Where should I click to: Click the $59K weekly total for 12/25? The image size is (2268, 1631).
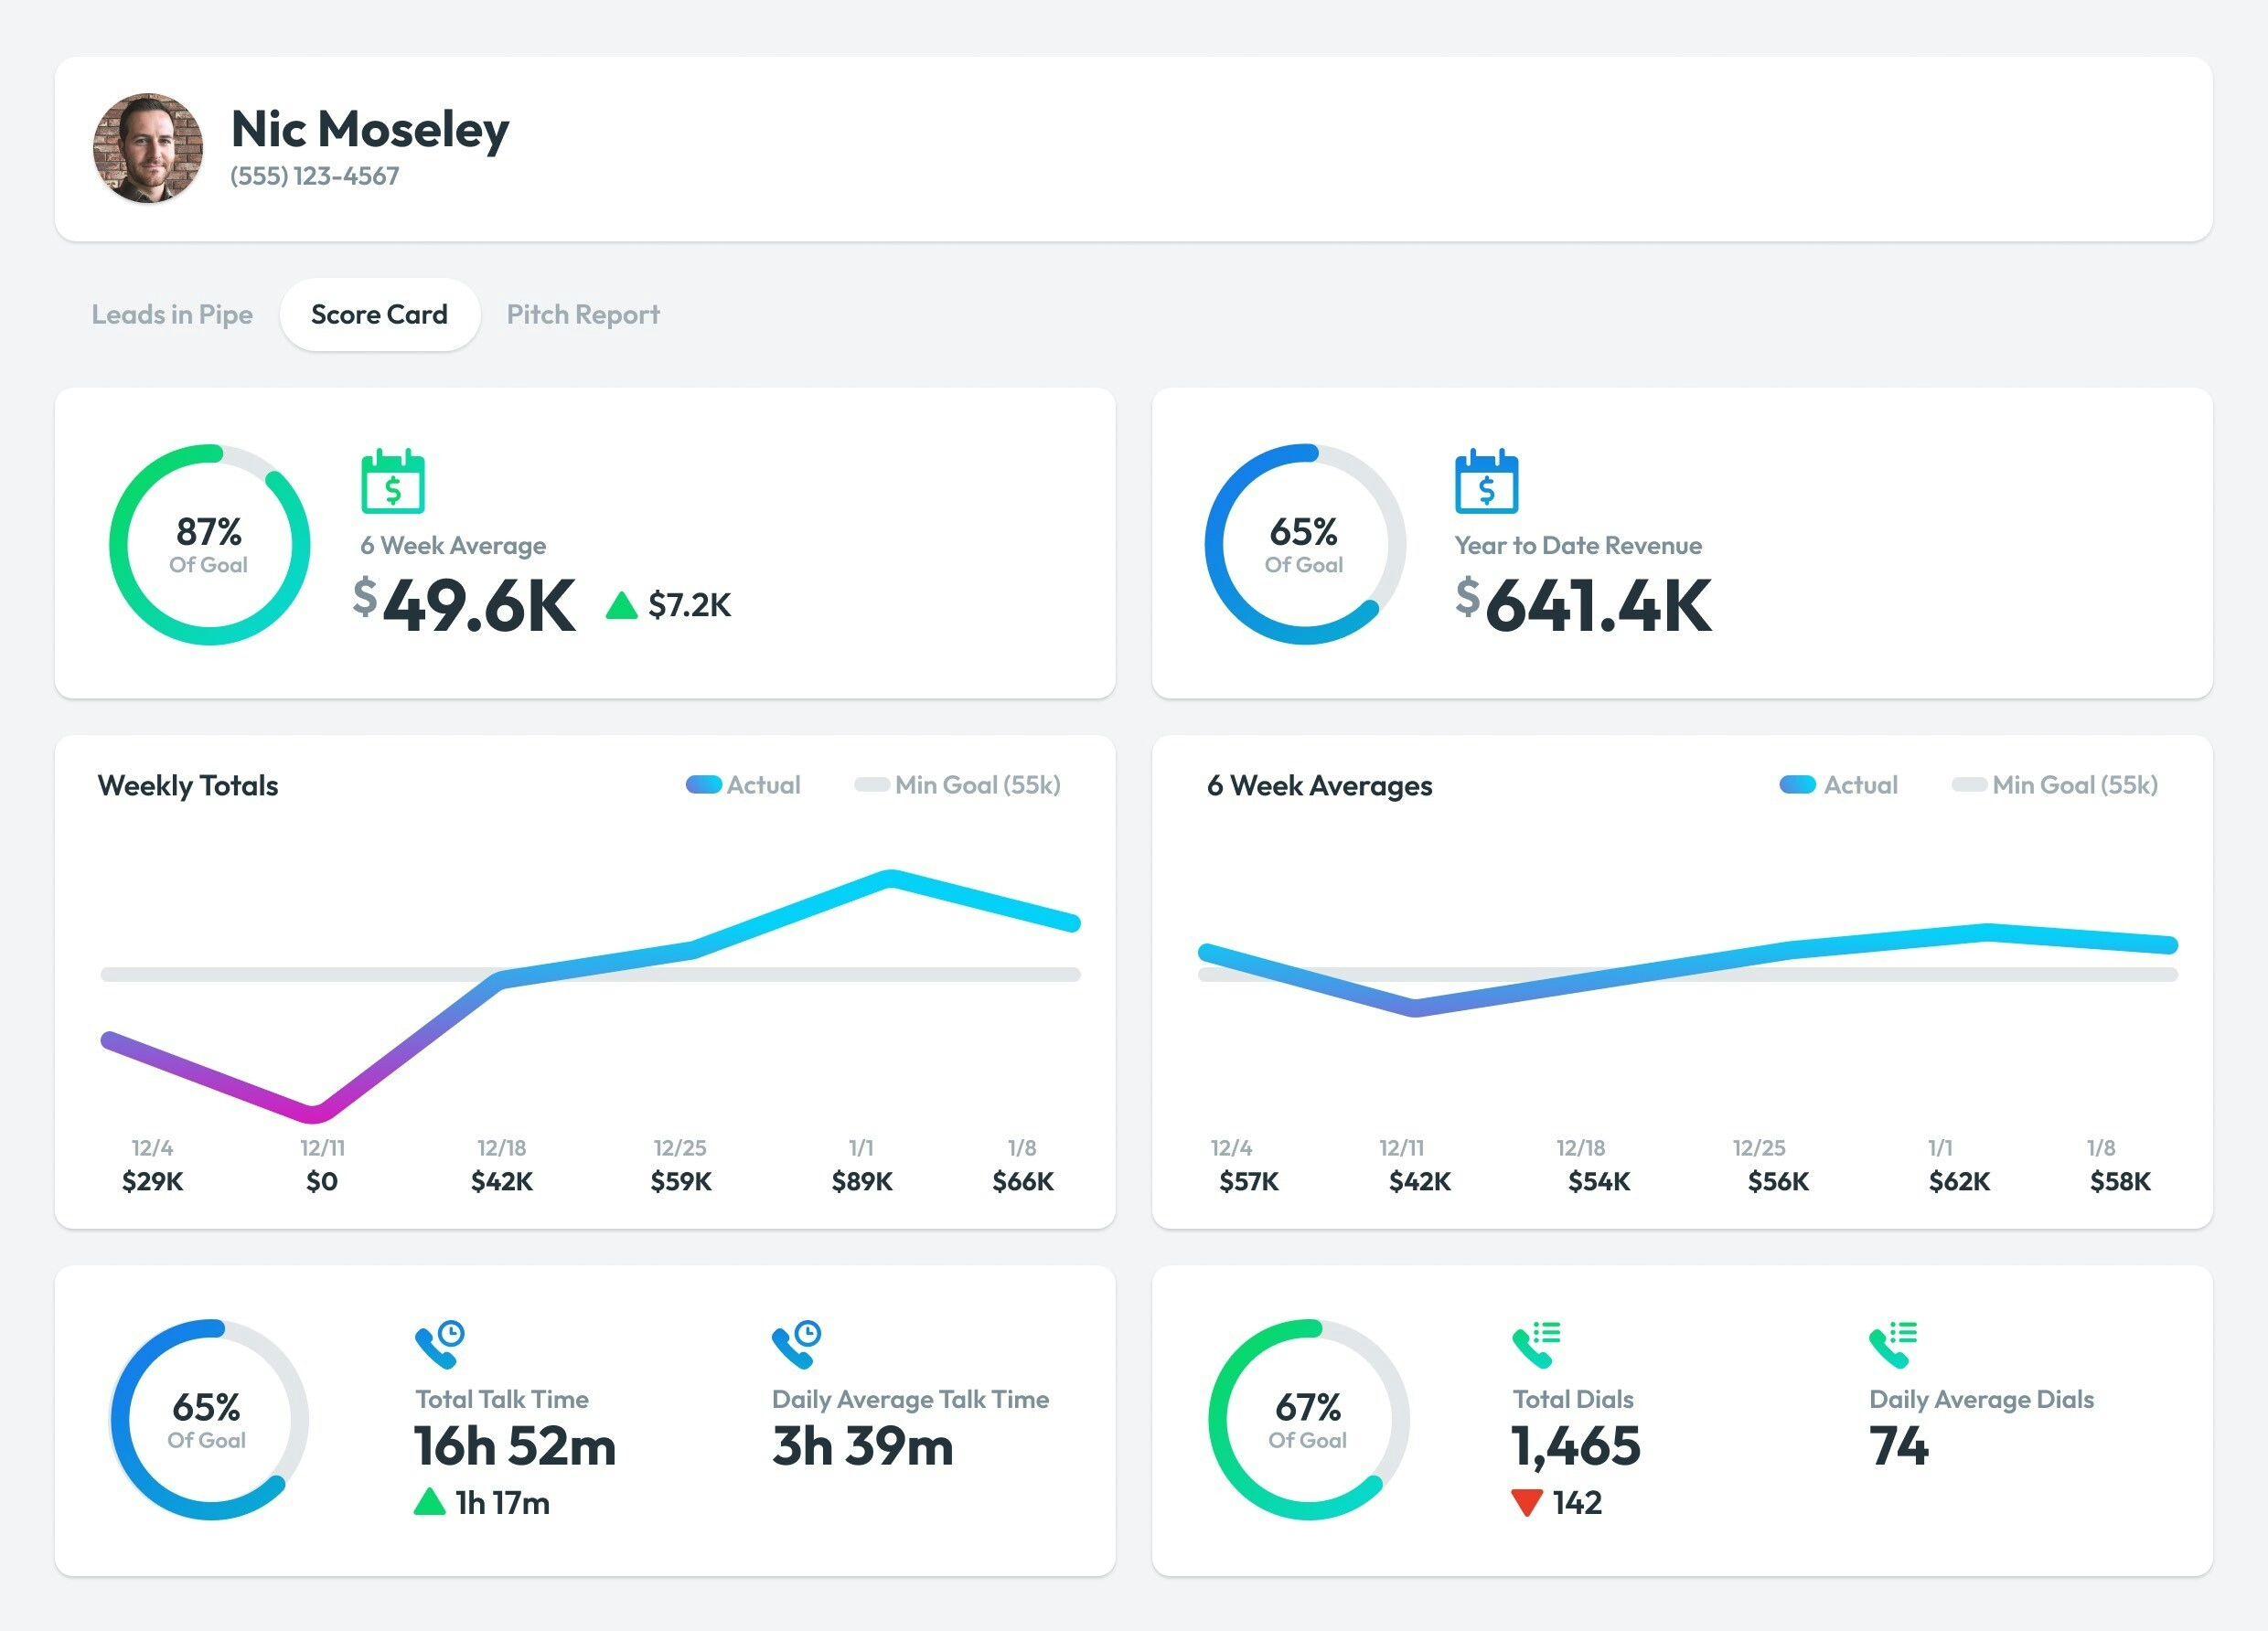681,1181
